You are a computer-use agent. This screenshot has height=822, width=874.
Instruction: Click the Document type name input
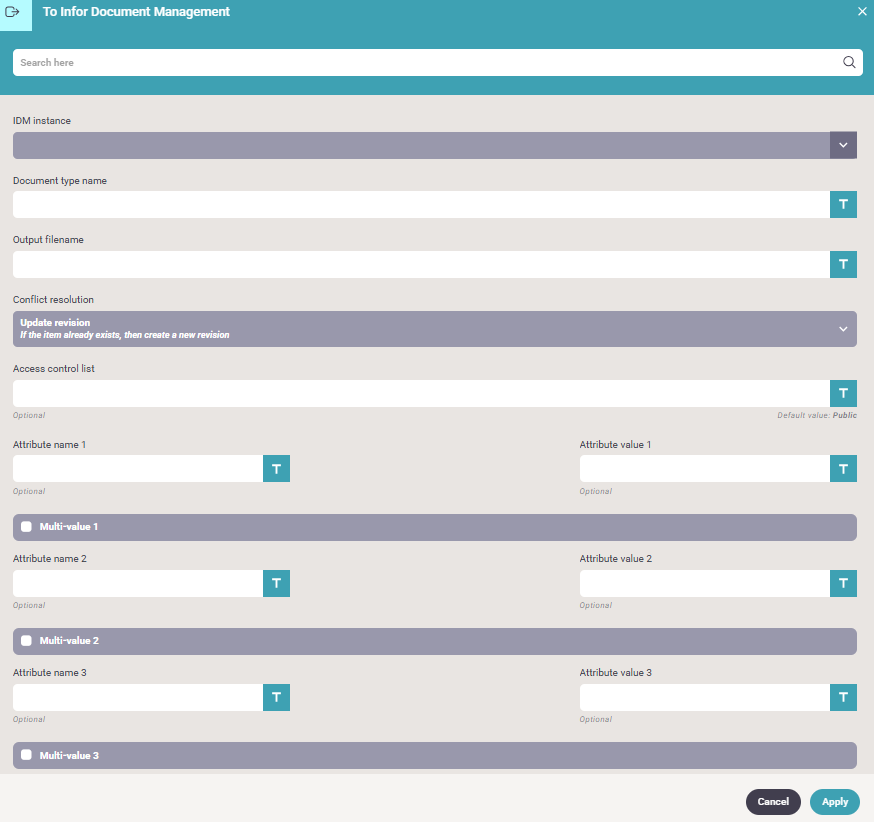421,205
